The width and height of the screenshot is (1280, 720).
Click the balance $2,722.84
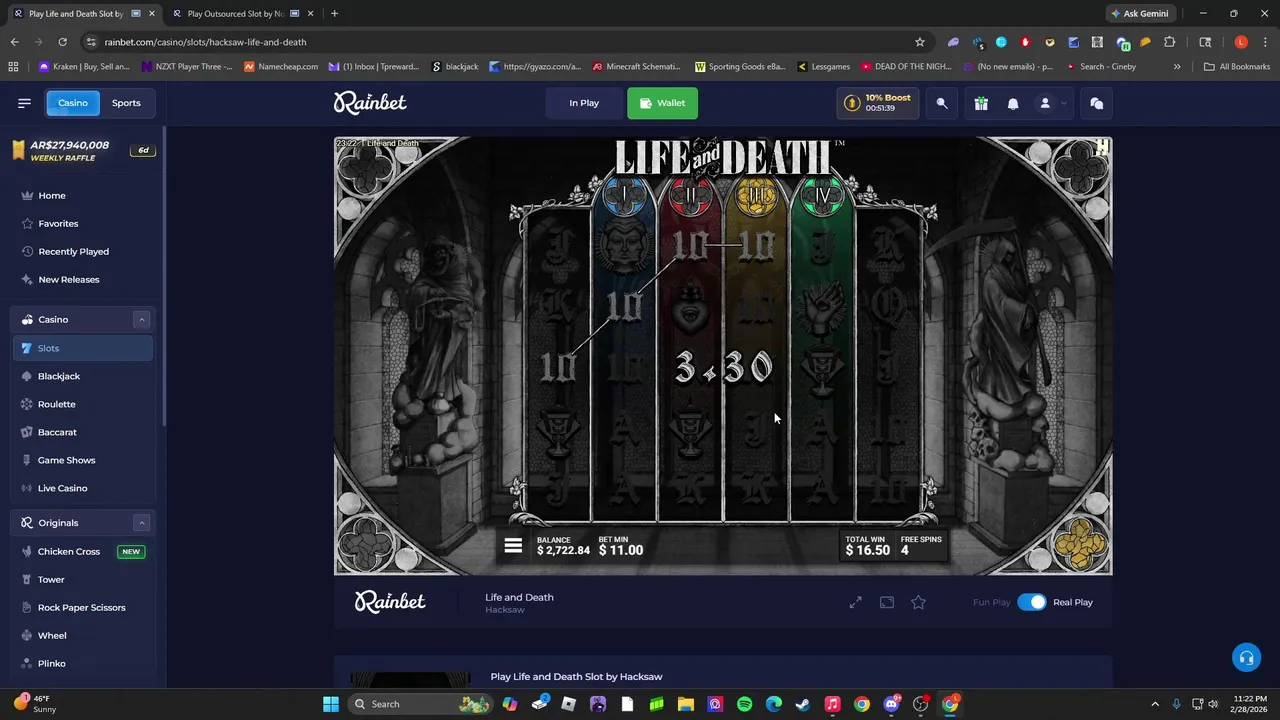(x=563, y=550)
